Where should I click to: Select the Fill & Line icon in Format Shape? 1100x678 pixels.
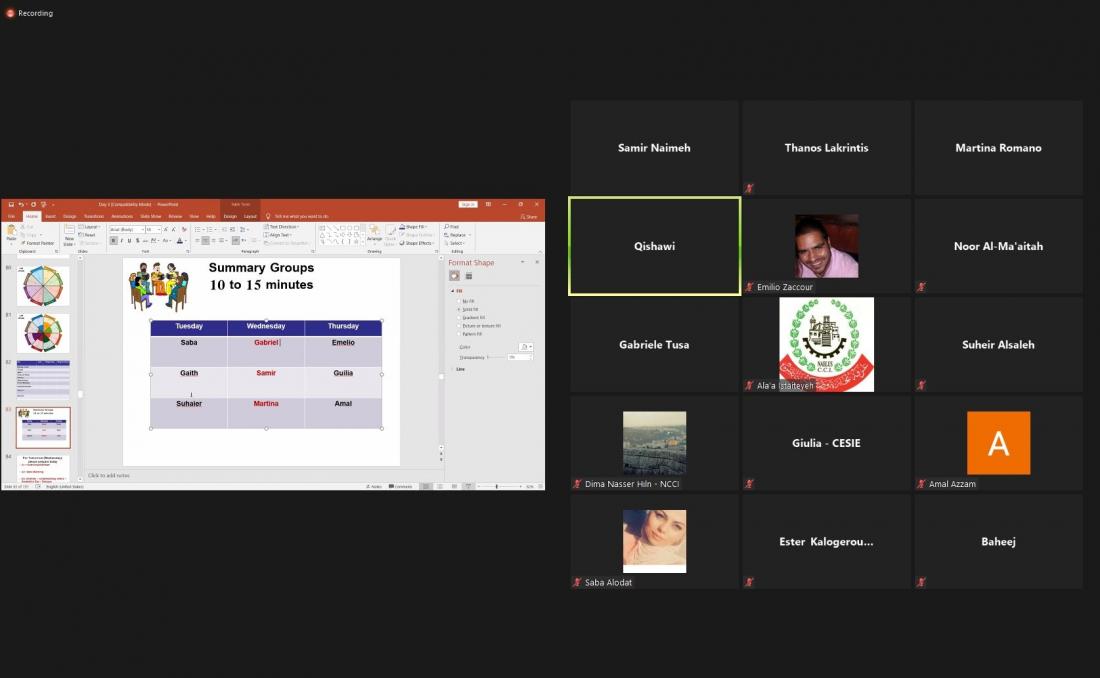[454, 276]
